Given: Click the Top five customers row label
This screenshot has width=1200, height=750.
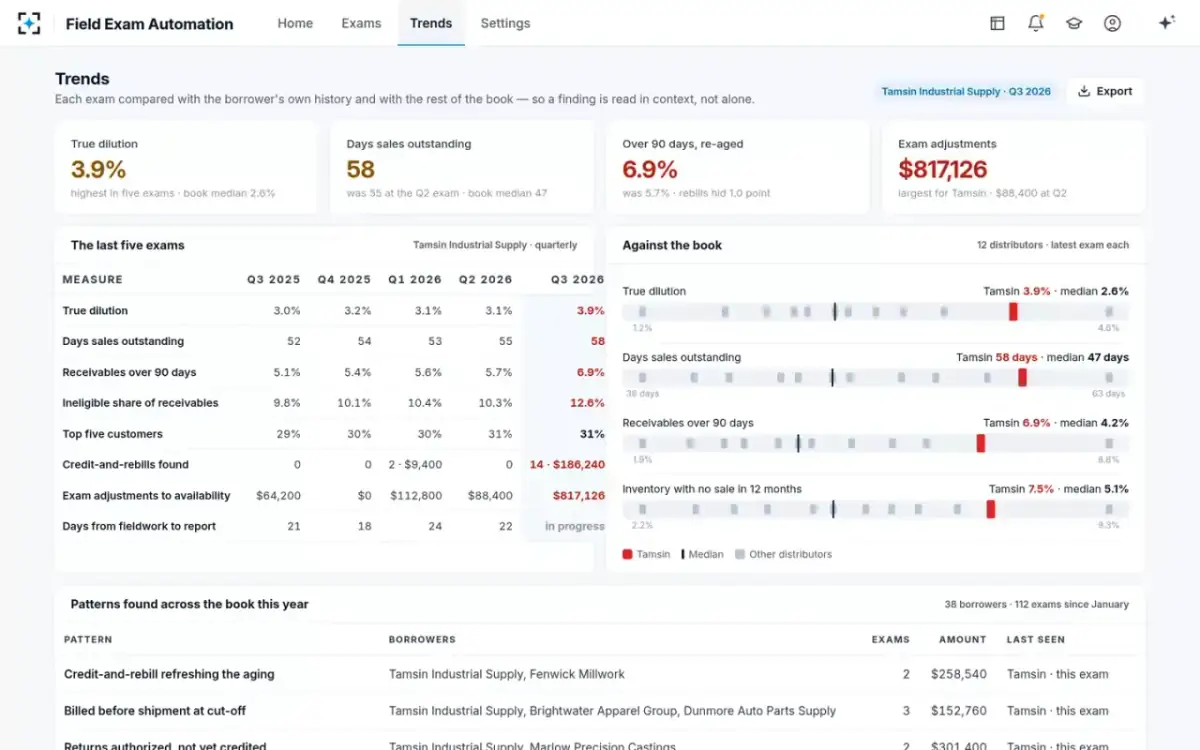Looking at the screenshot, I should click(112, 434).
